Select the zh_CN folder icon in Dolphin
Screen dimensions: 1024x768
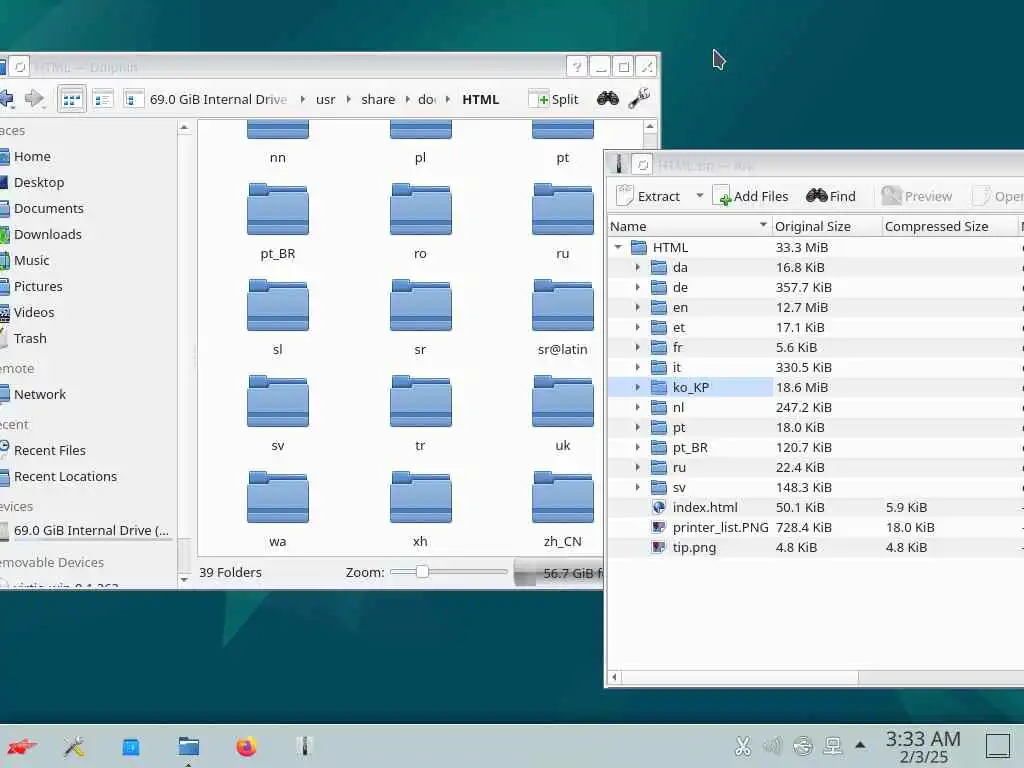pos(563,498)
